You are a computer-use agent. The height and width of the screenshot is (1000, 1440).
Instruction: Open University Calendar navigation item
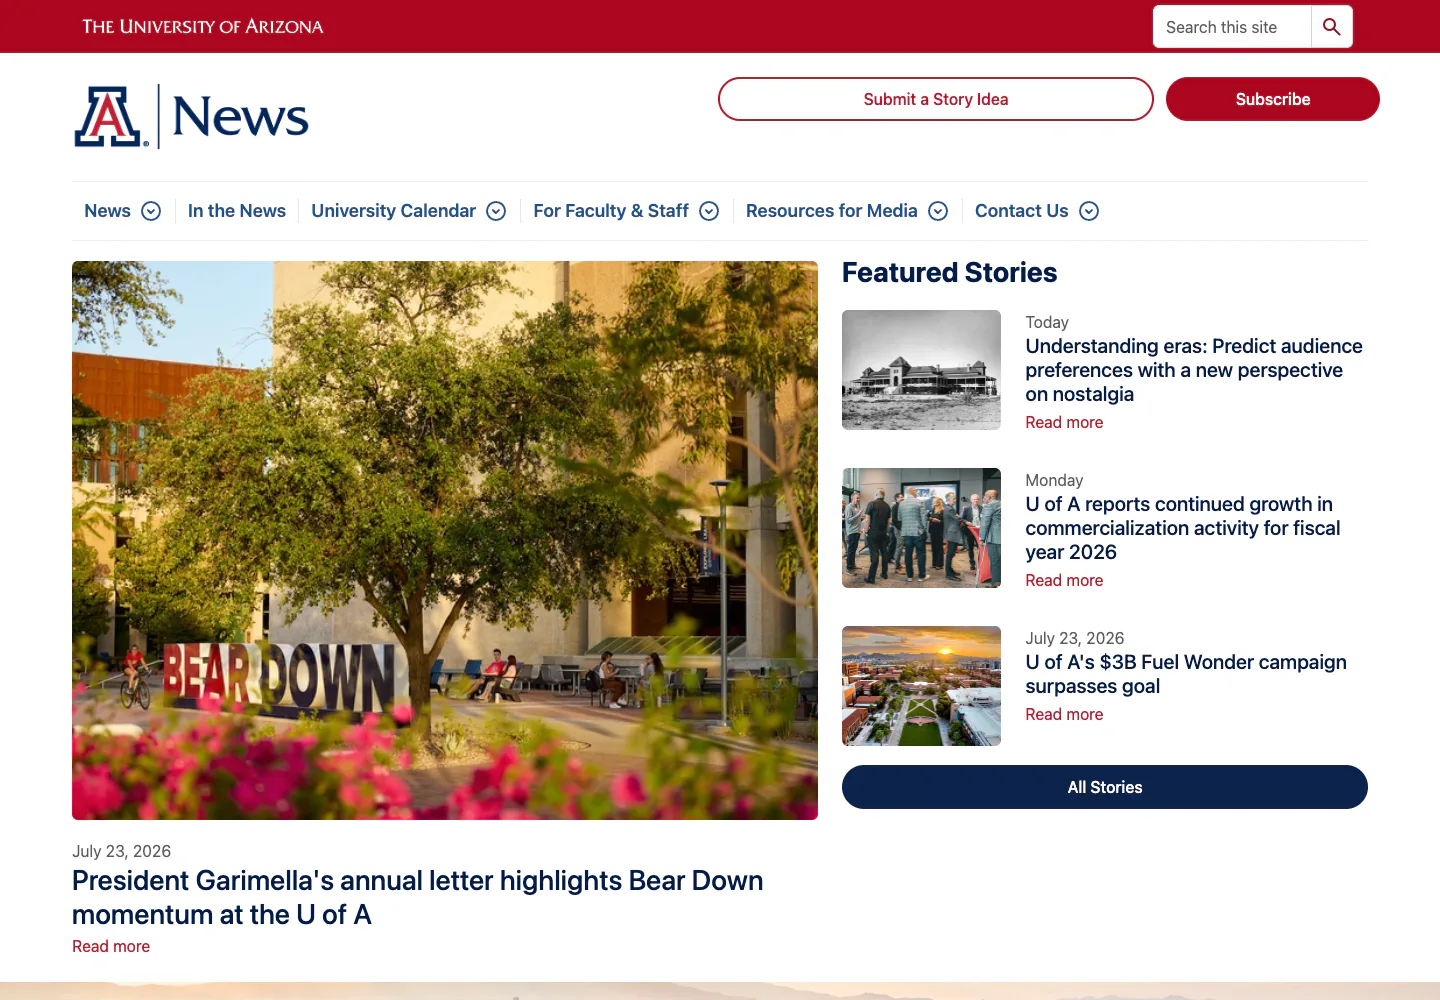pyautogui.click(x=393, y=211)
